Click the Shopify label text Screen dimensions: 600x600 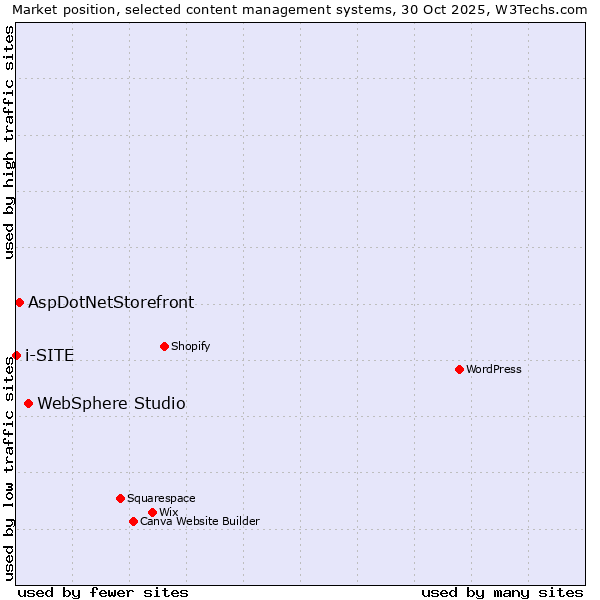[x=190, y=346]
